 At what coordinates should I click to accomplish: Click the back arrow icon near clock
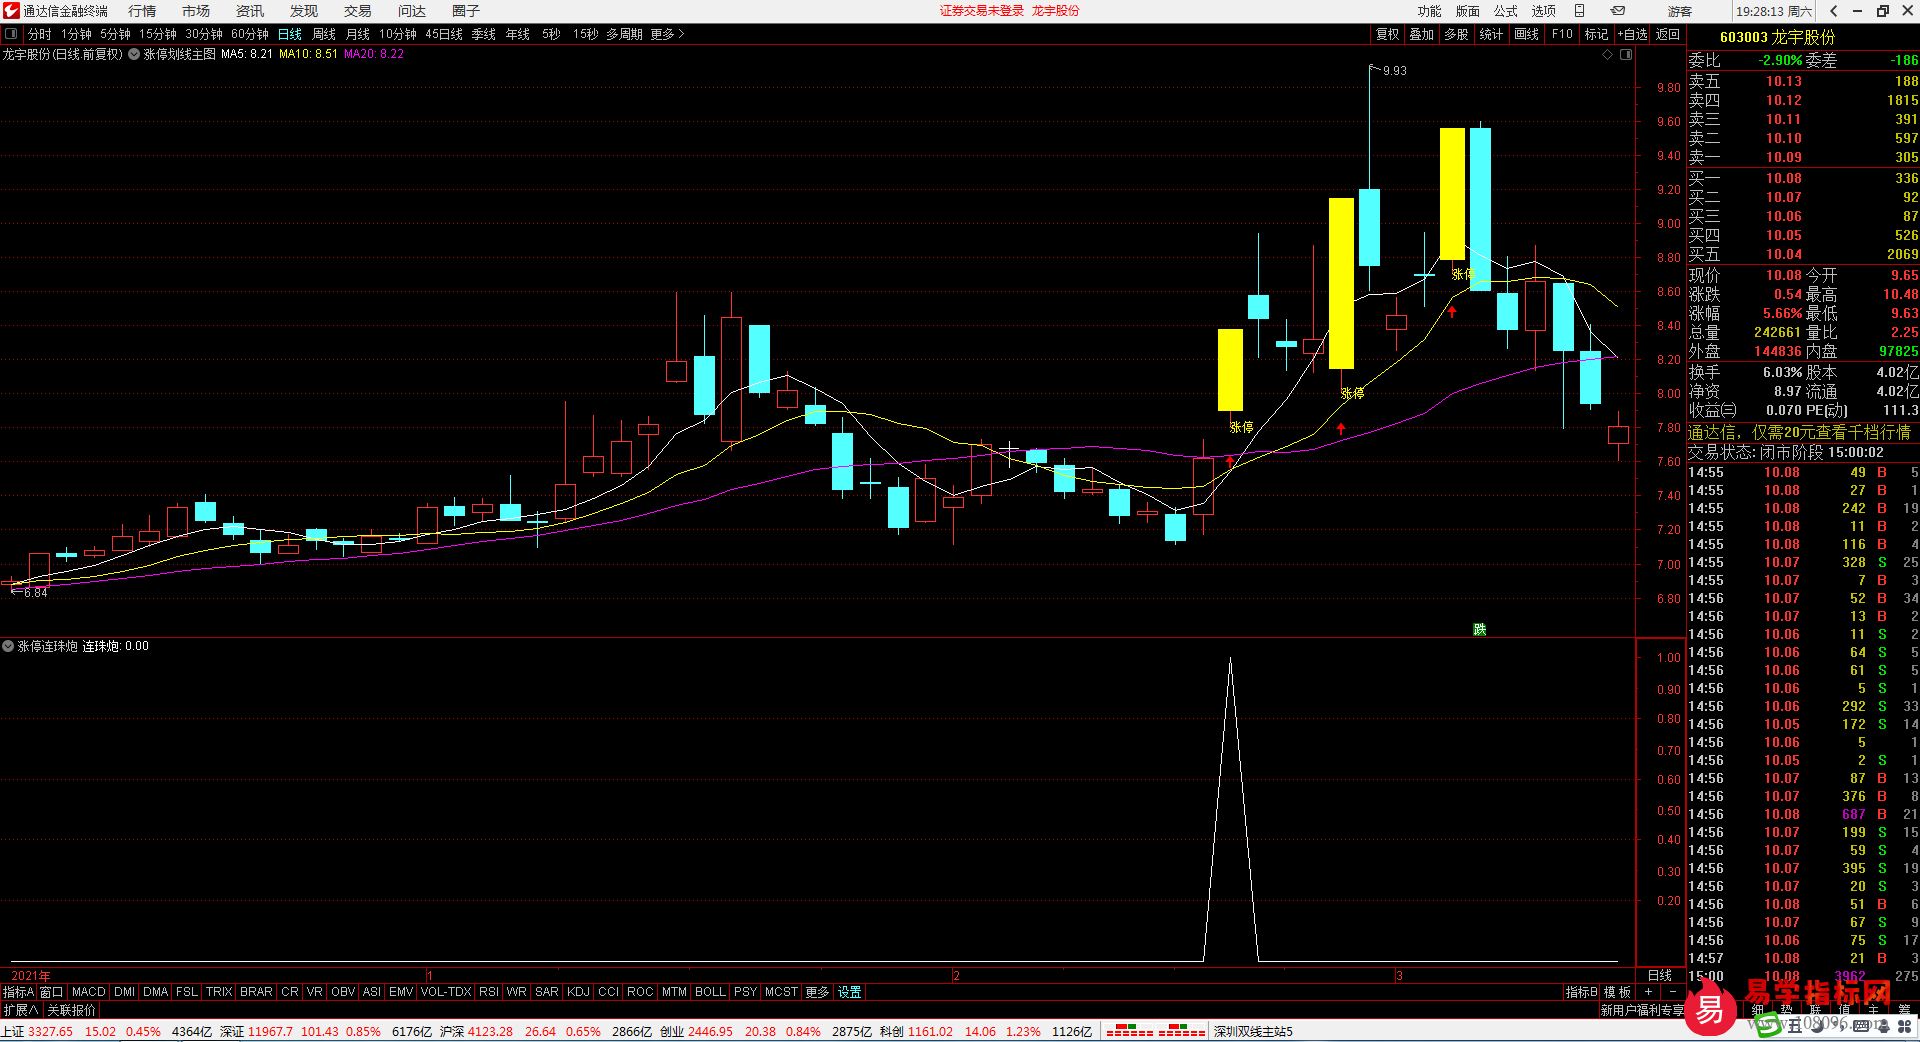[1833, 11]
